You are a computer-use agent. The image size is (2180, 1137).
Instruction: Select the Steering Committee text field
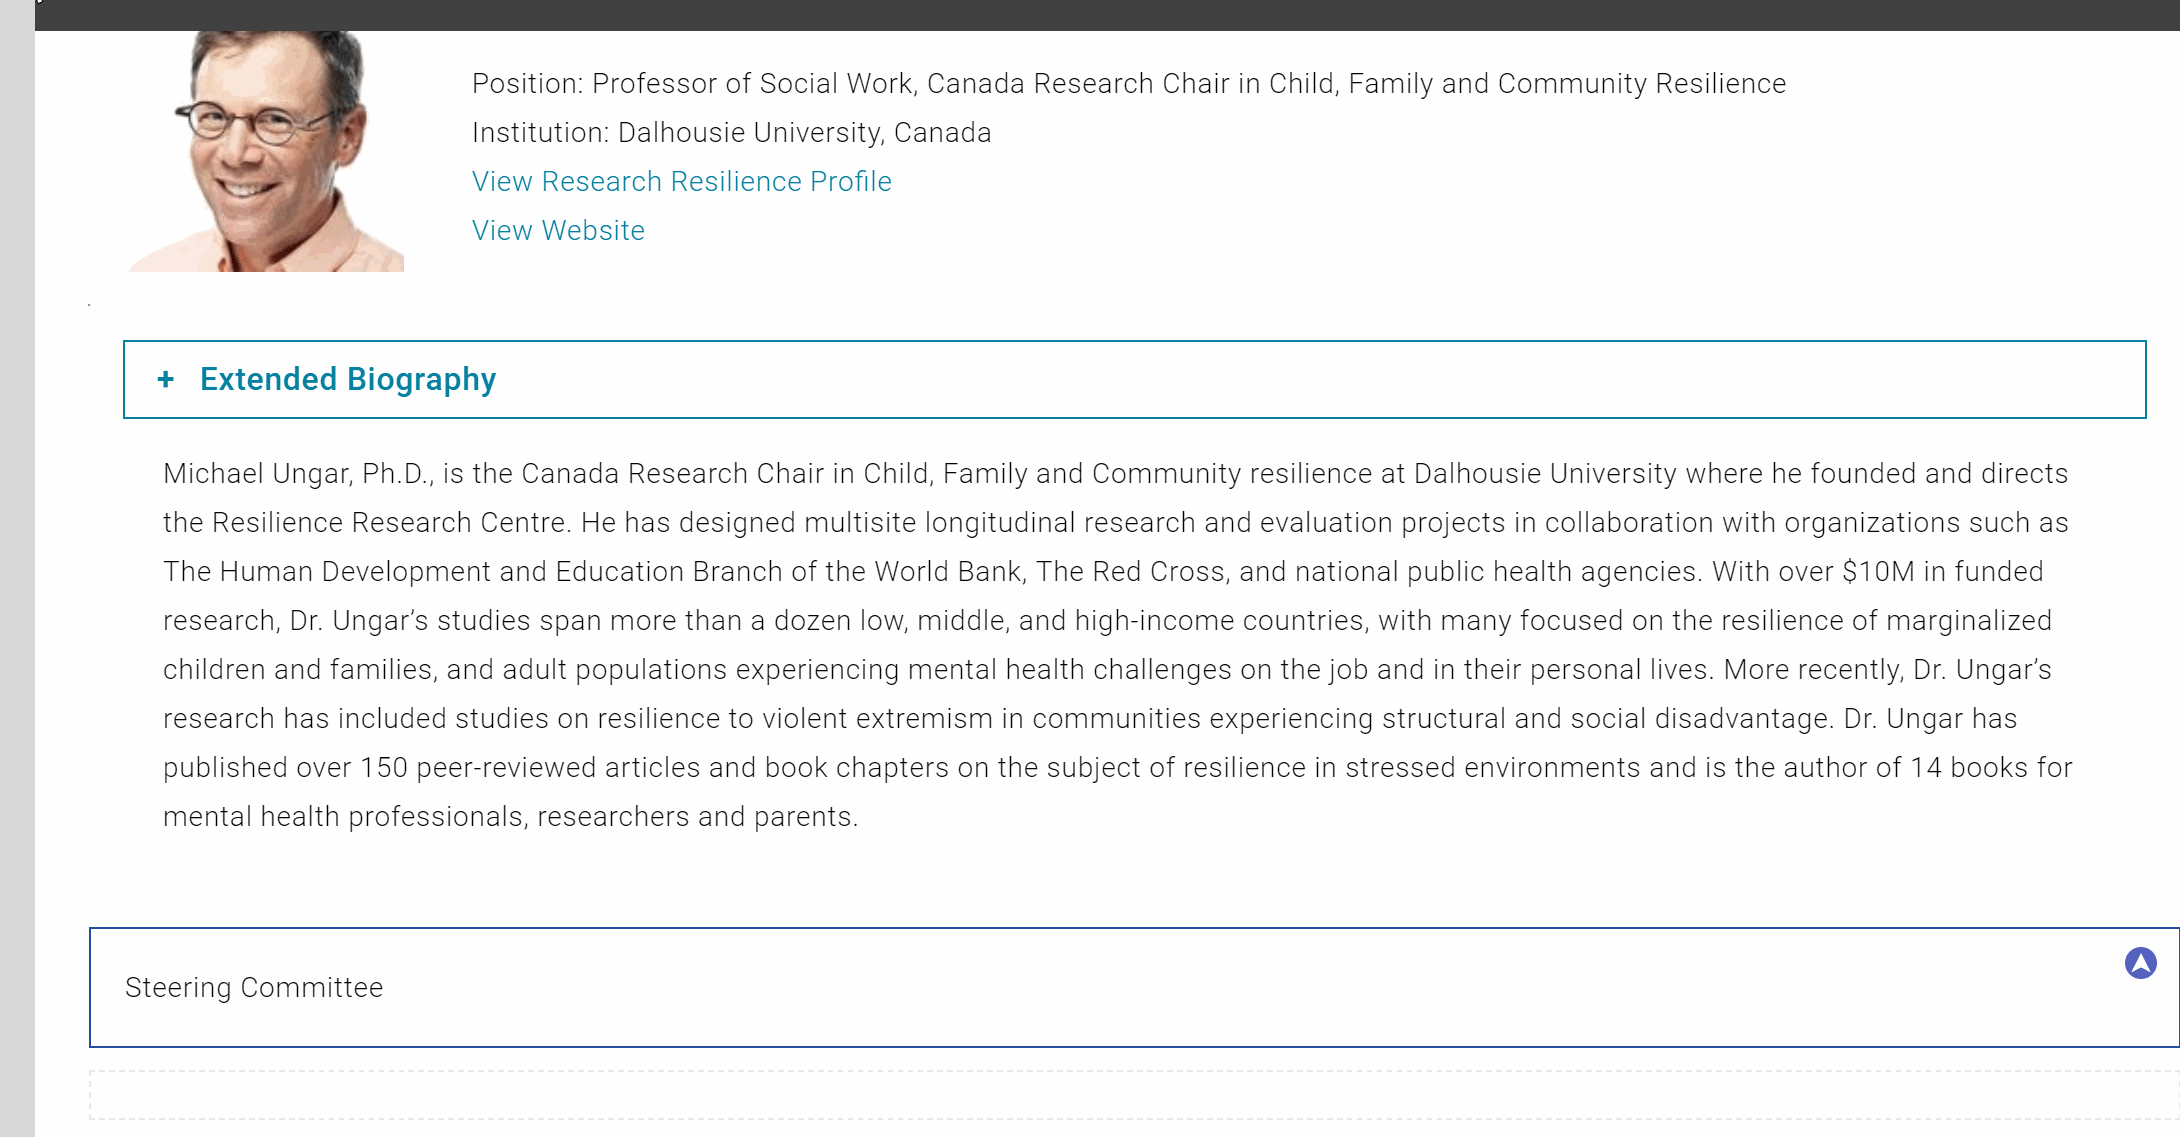click(x=1134, y=988)
